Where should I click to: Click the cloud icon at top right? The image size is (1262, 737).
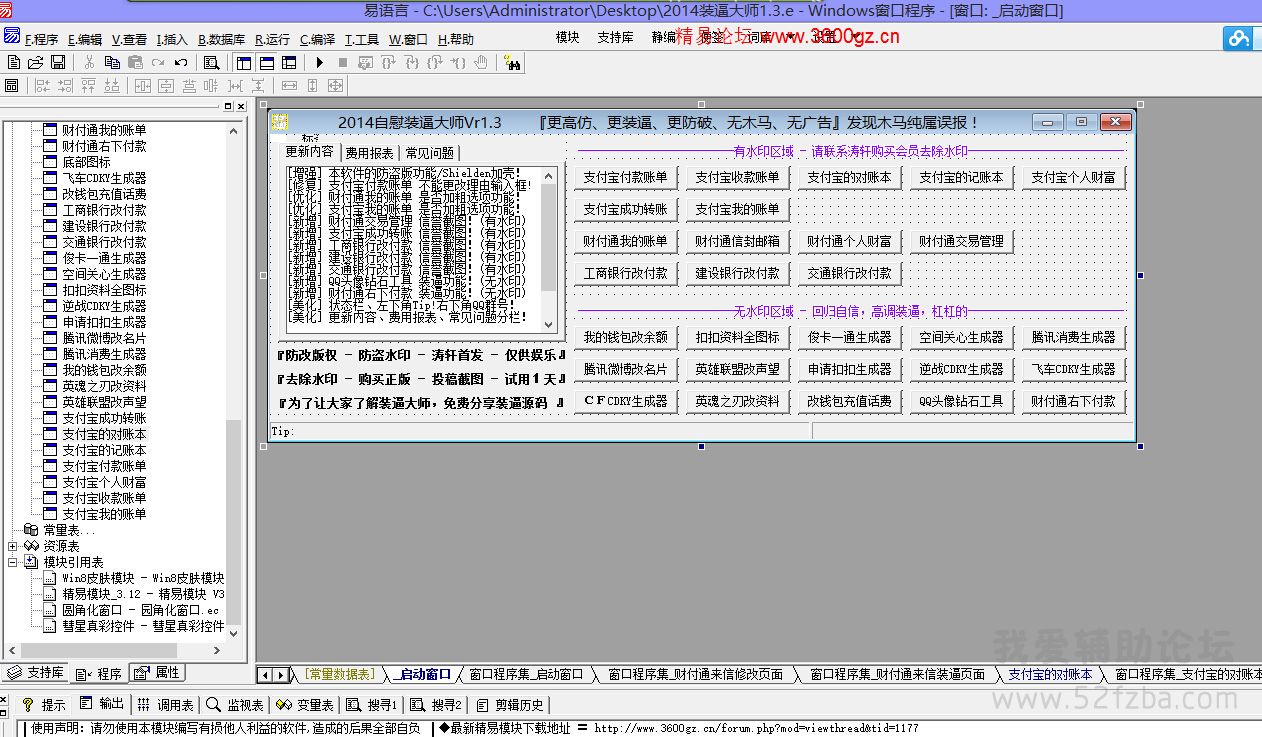[x=1240, y=39]
